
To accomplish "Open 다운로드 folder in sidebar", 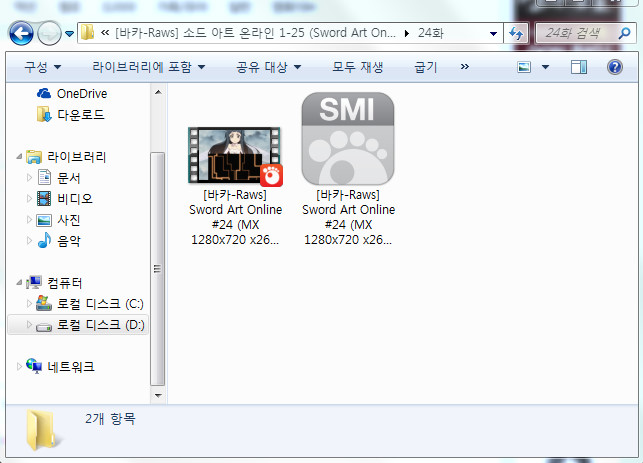I will (x=81, y=115).
